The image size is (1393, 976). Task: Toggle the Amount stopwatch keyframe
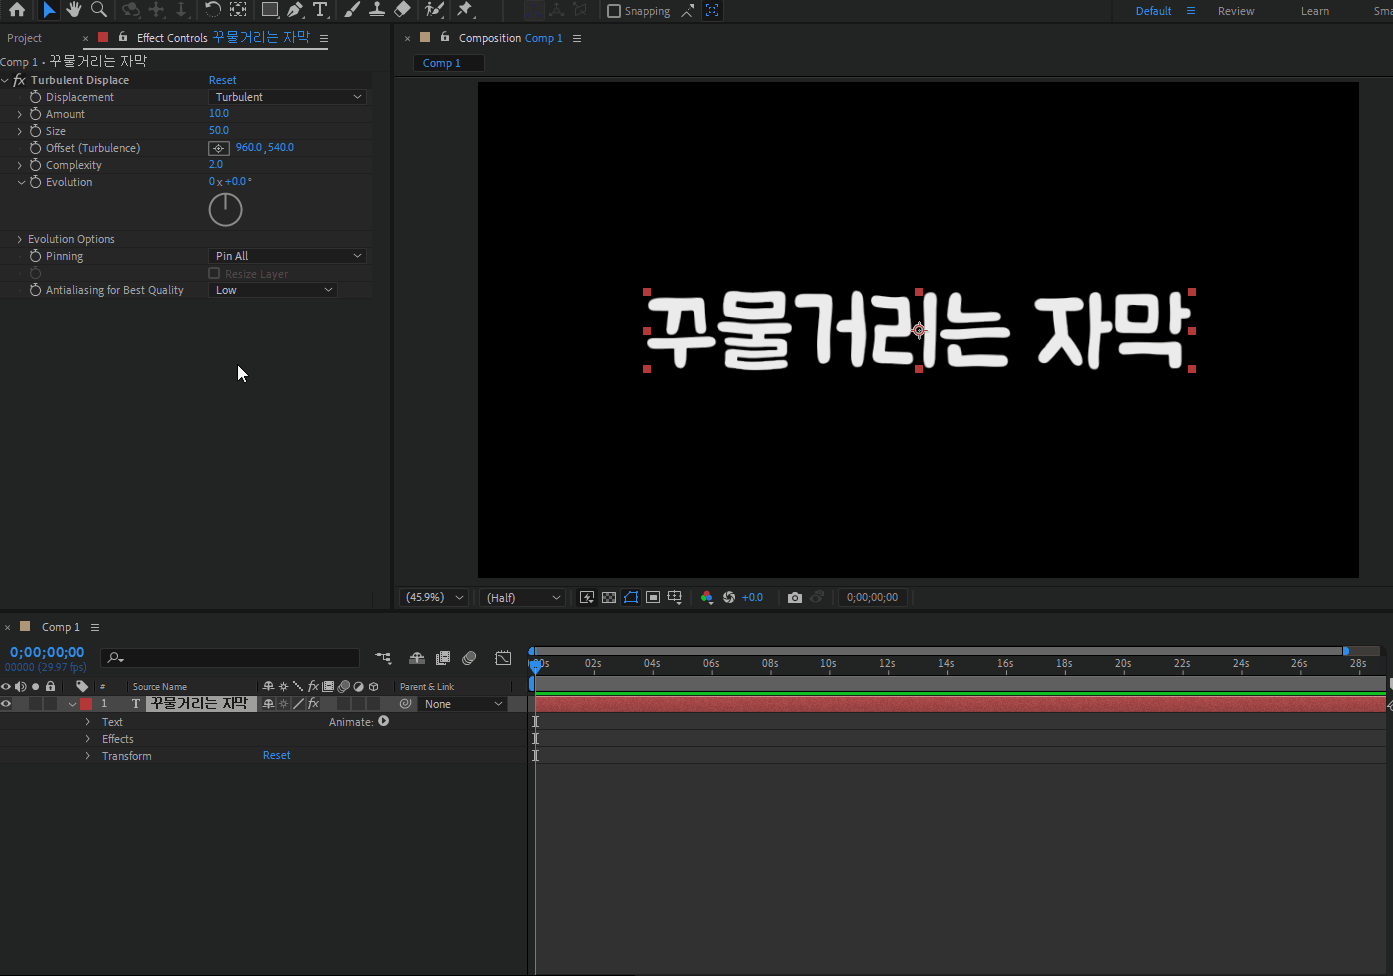tap(35, 114)
